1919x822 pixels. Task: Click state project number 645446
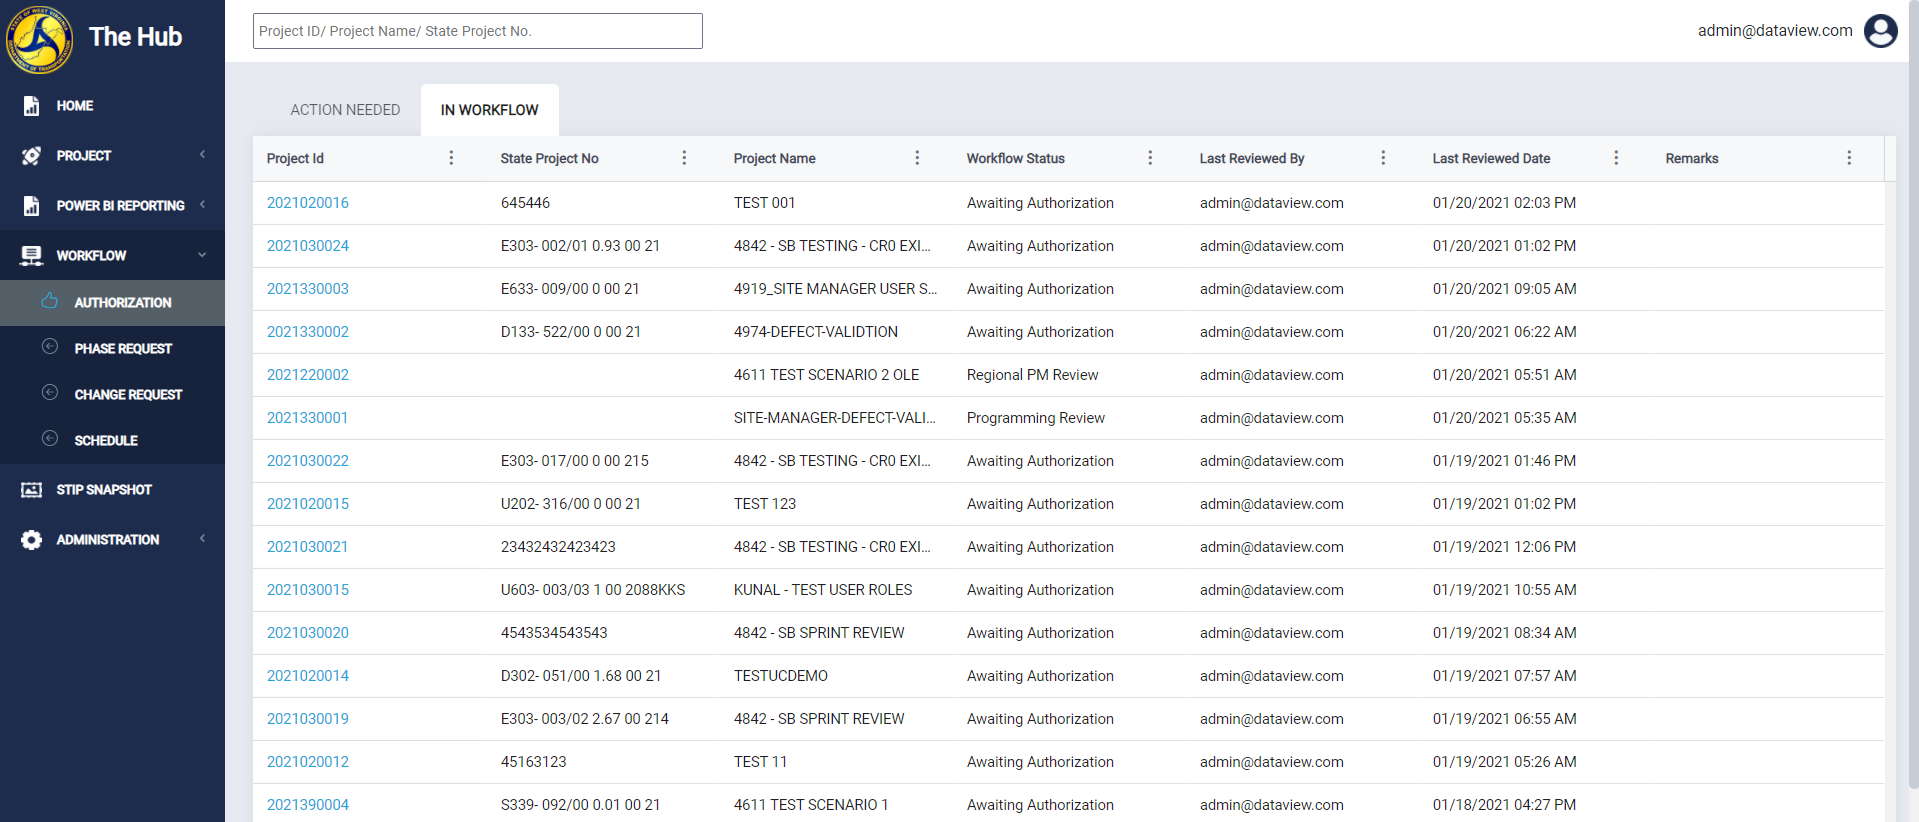pos(526,203)
